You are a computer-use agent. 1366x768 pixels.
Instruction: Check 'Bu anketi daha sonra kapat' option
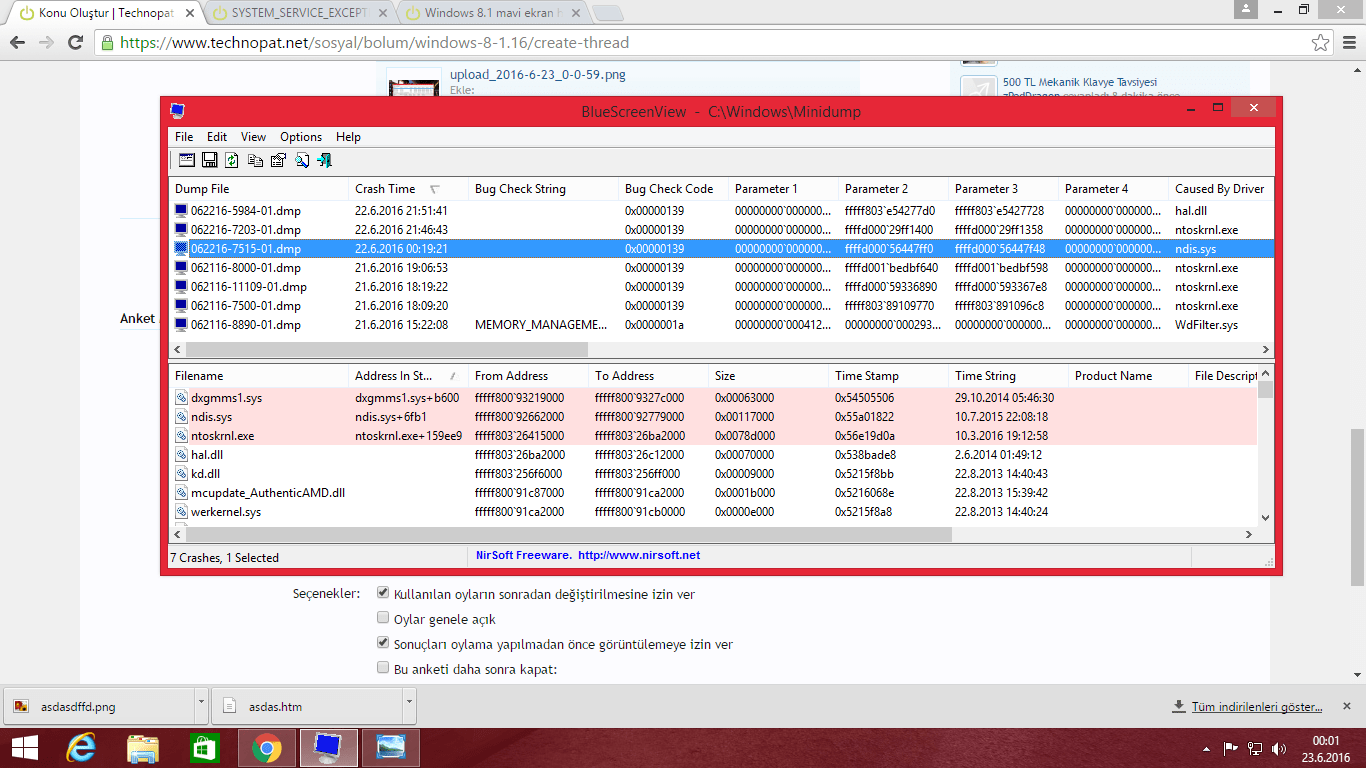pos(383,667)
